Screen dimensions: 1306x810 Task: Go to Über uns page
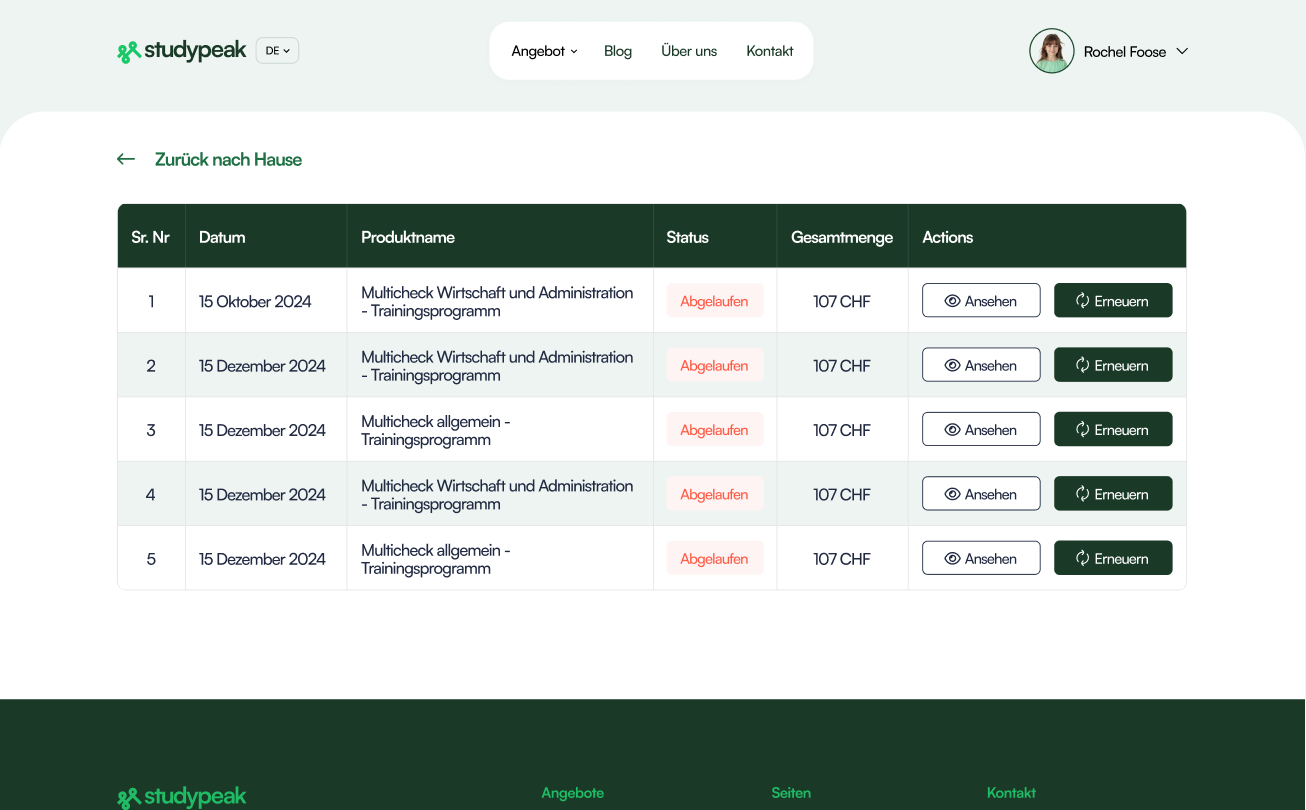click(x=689, y=51)
